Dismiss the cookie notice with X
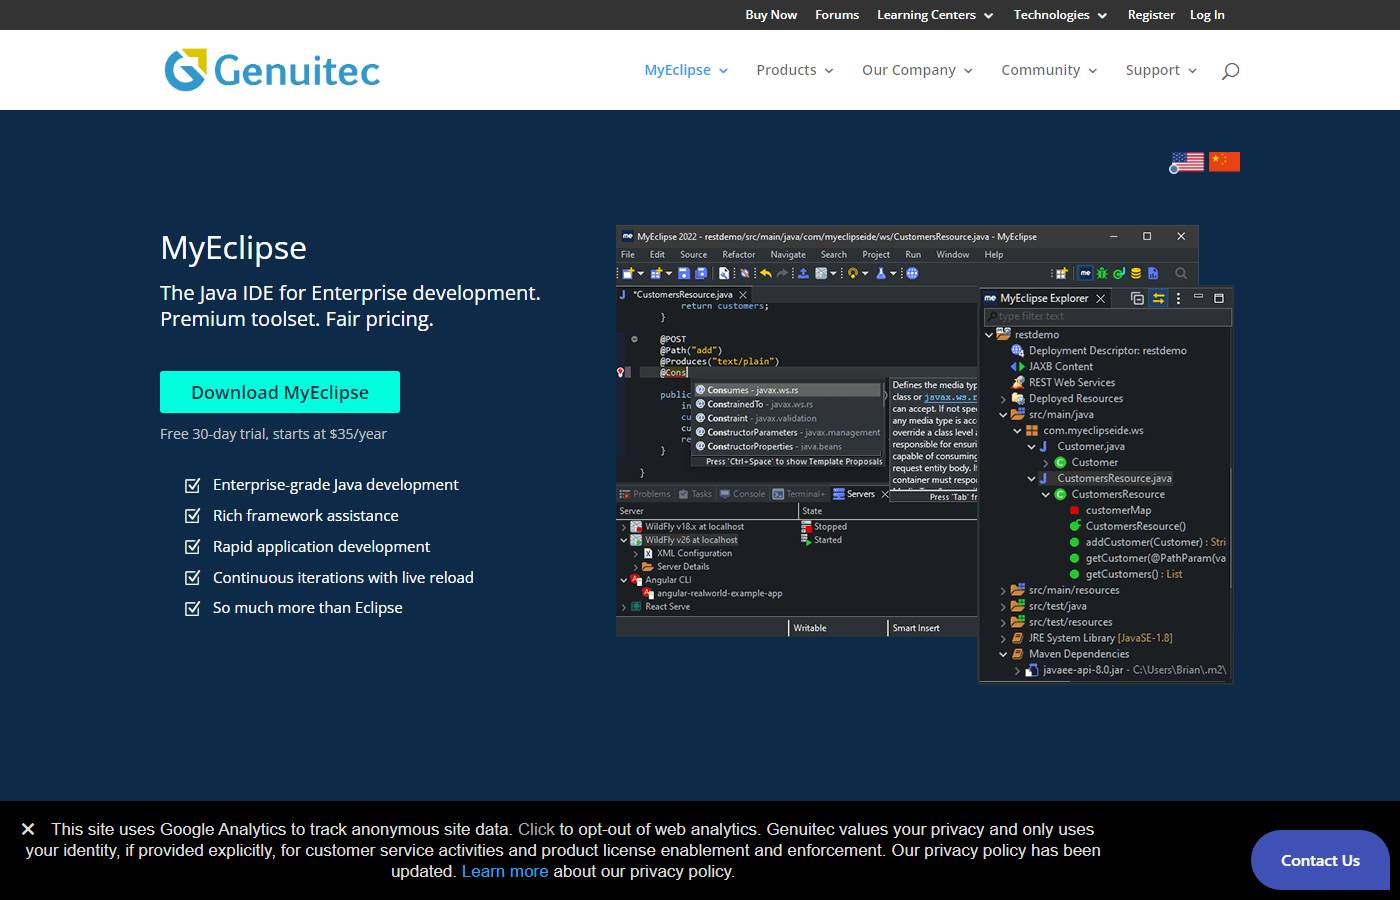The width and height of the screenshot is (1400, 900). click(x=28, y=829)
